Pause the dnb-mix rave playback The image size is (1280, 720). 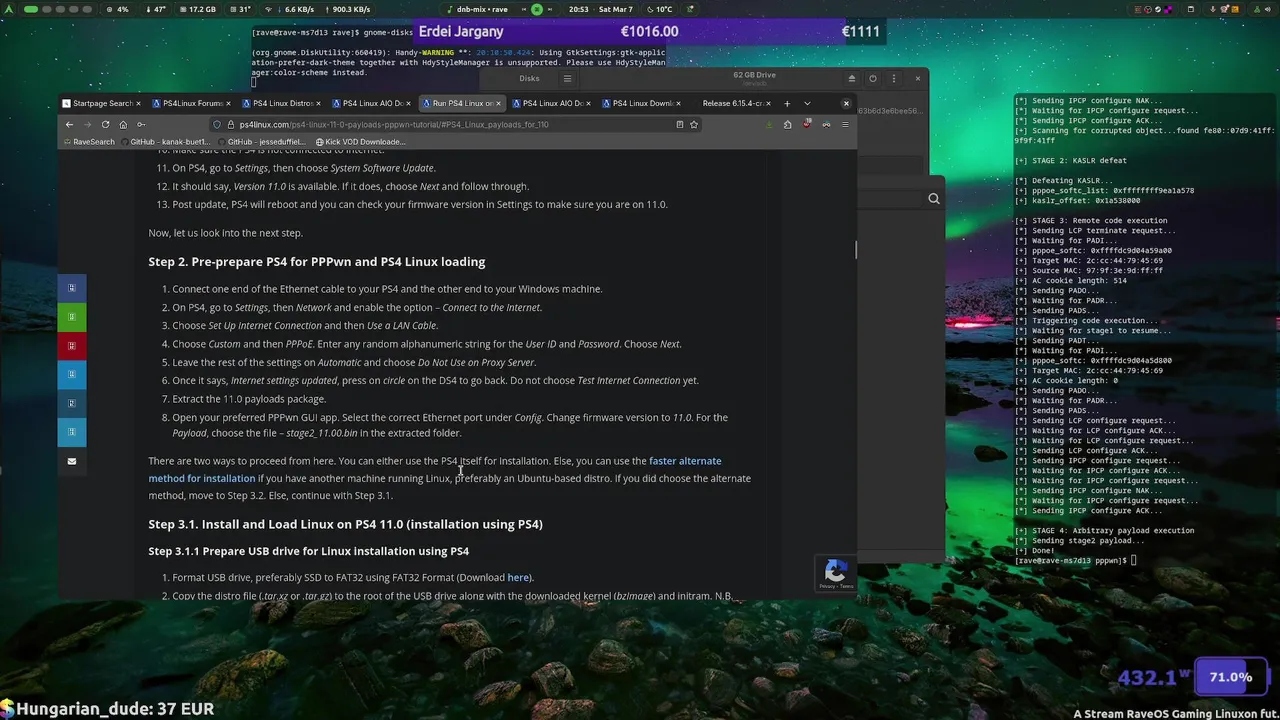537,9
